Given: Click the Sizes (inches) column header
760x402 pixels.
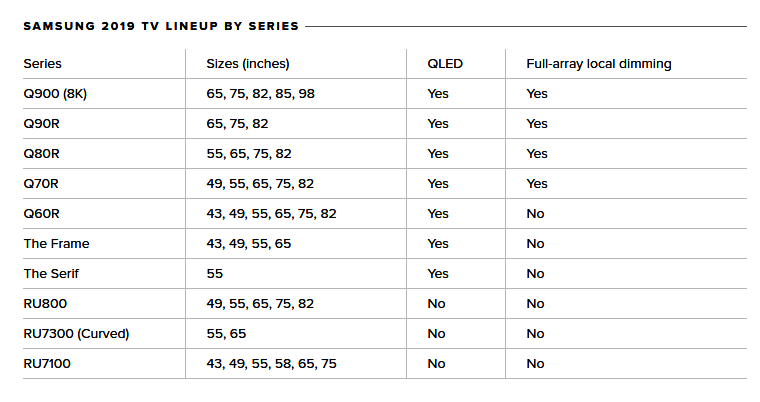Looking at the screenshot, I should tap(248, 64).
